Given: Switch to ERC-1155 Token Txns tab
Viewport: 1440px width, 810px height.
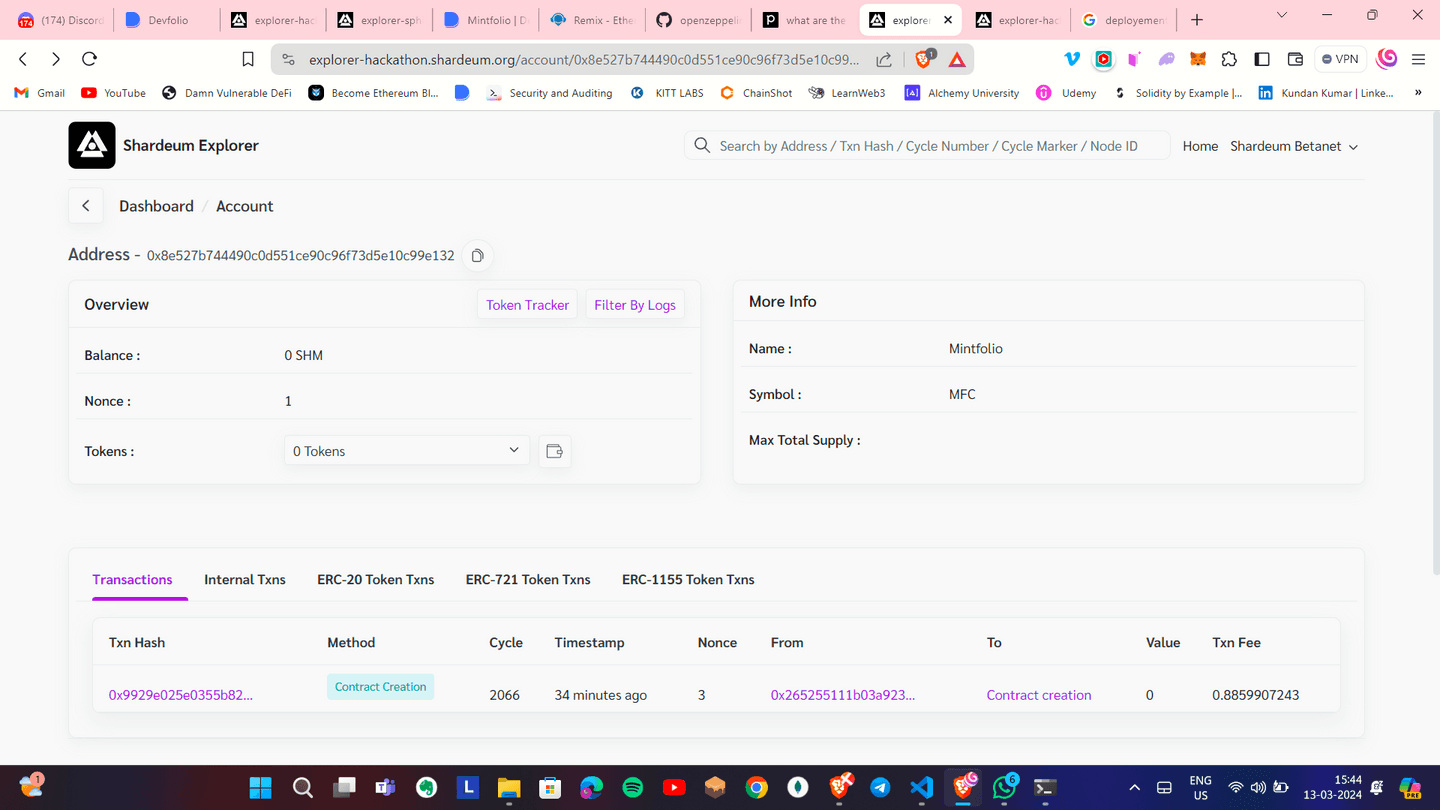Looking at the screenshot, I should click(688, 580).
